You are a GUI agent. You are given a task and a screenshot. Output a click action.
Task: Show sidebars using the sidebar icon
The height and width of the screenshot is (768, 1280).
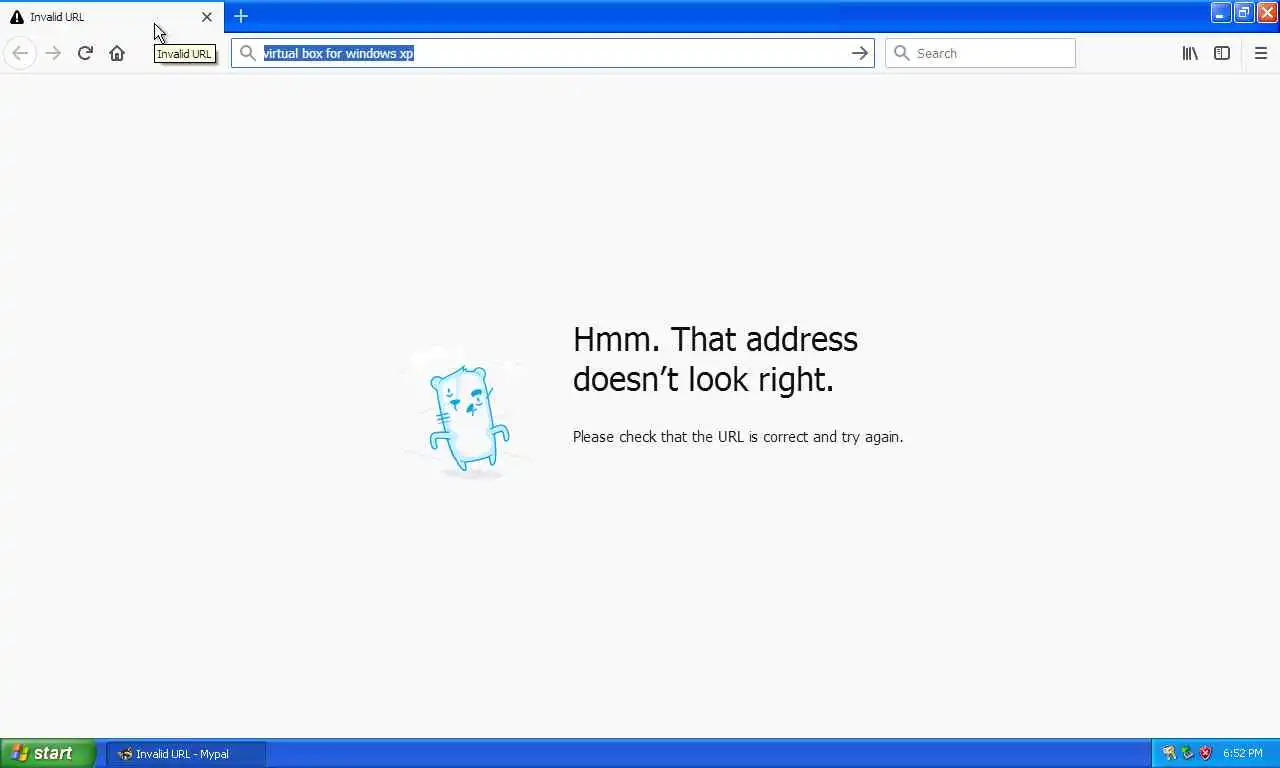(1222, 53)
